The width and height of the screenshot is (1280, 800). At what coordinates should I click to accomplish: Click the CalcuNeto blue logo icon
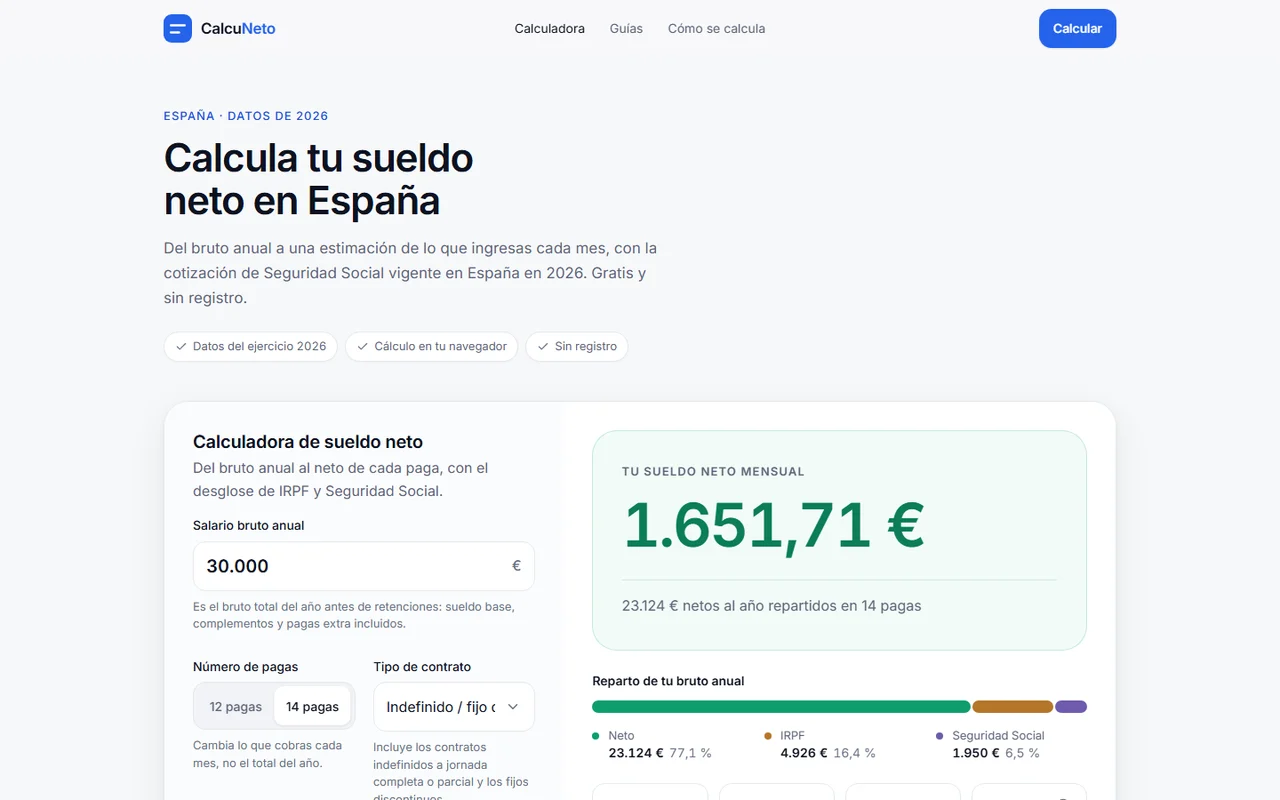pyautogui.click(x=178, y=28)
